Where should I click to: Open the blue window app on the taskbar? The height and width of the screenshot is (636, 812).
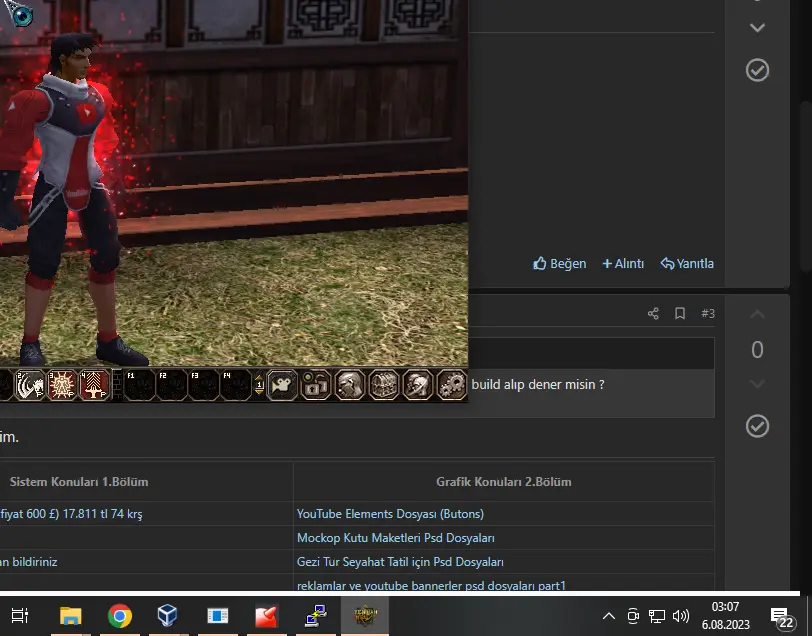218,616
